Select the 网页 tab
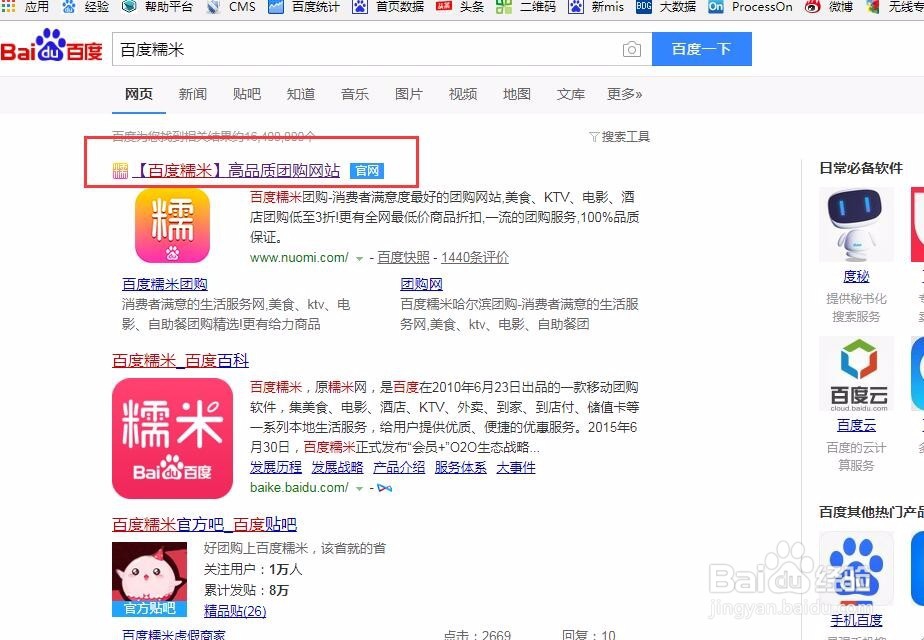 pyautogui.click(x=138, y=94)
